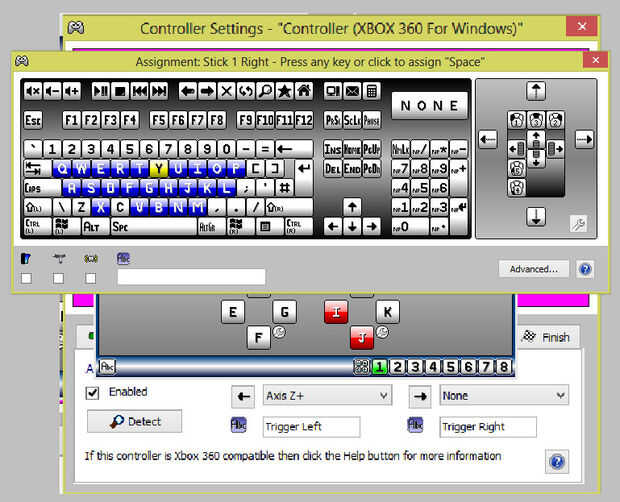Assign left mouse button click icon
Image resolution: width=620 pixels, height=502 pixels.
pyautogui.click(x=517, y=120)
